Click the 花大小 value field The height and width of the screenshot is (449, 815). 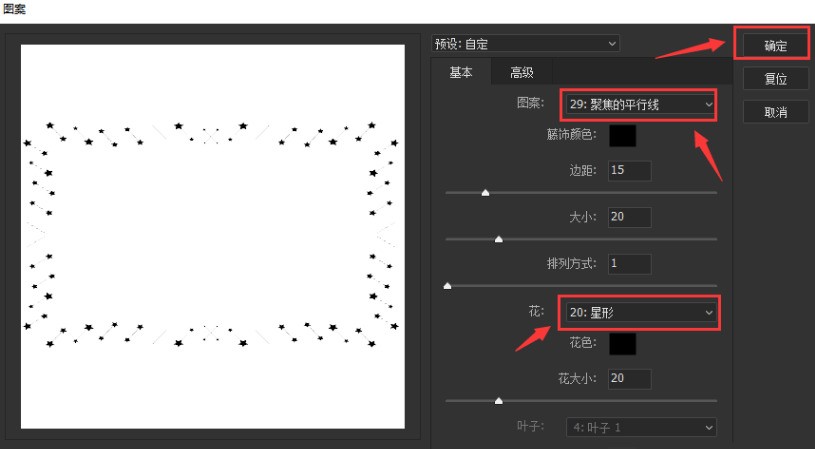[x=629, y=378]
